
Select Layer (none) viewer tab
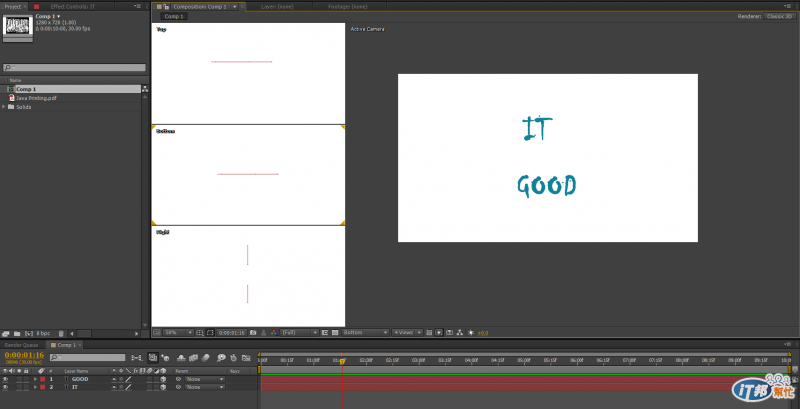277,7
